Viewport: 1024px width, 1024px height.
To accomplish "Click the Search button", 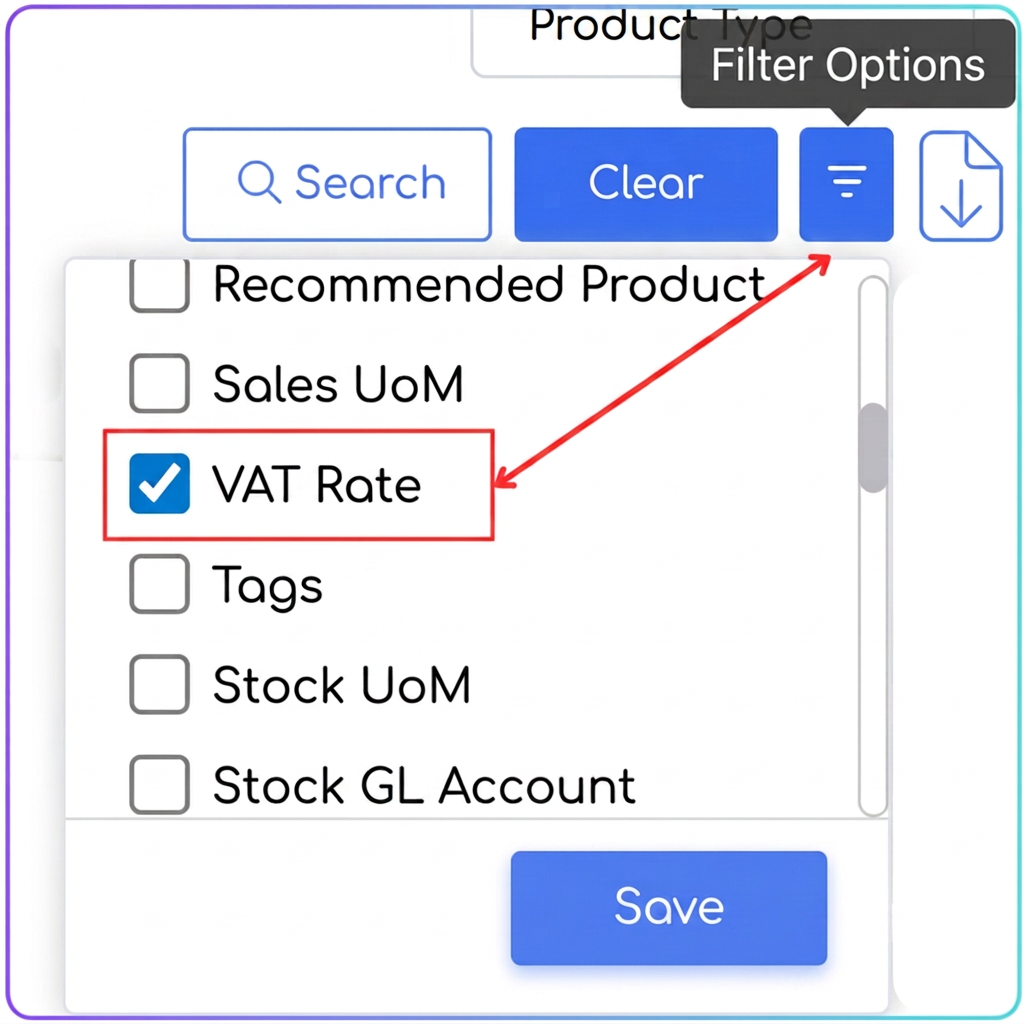I will 337,184.
